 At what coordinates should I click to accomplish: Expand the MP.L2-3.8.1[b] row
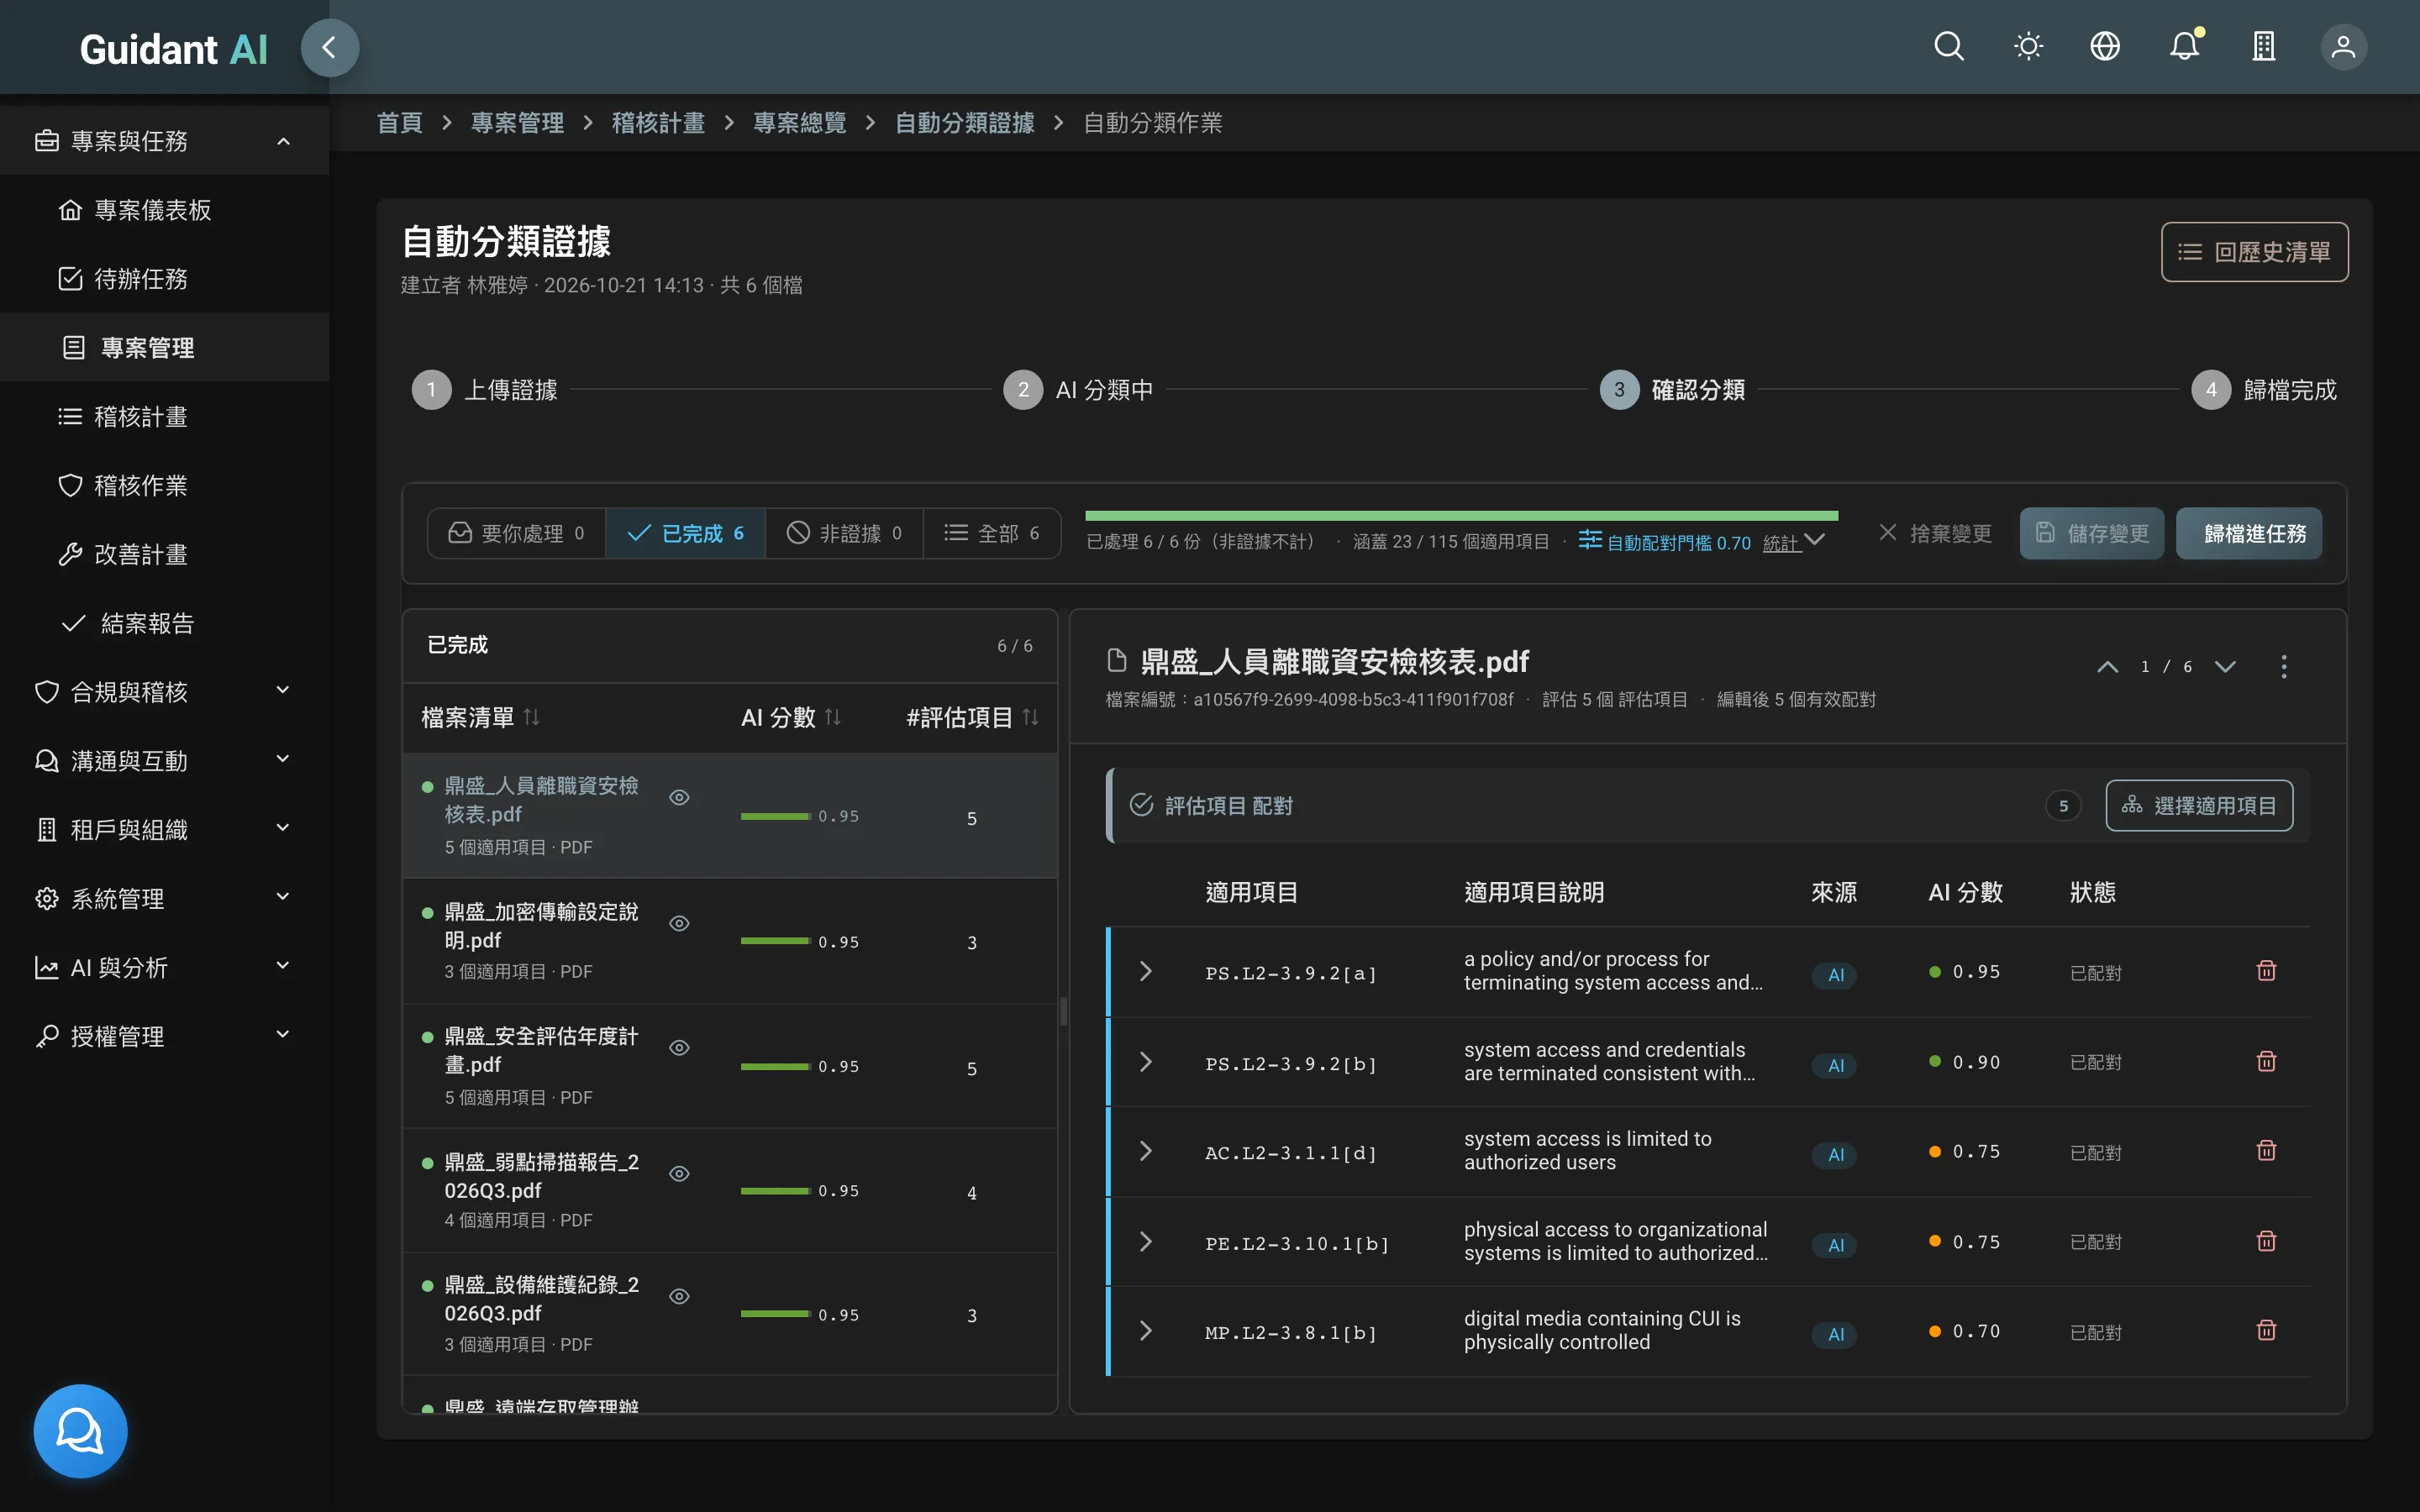click(x=1146, y=1331)
